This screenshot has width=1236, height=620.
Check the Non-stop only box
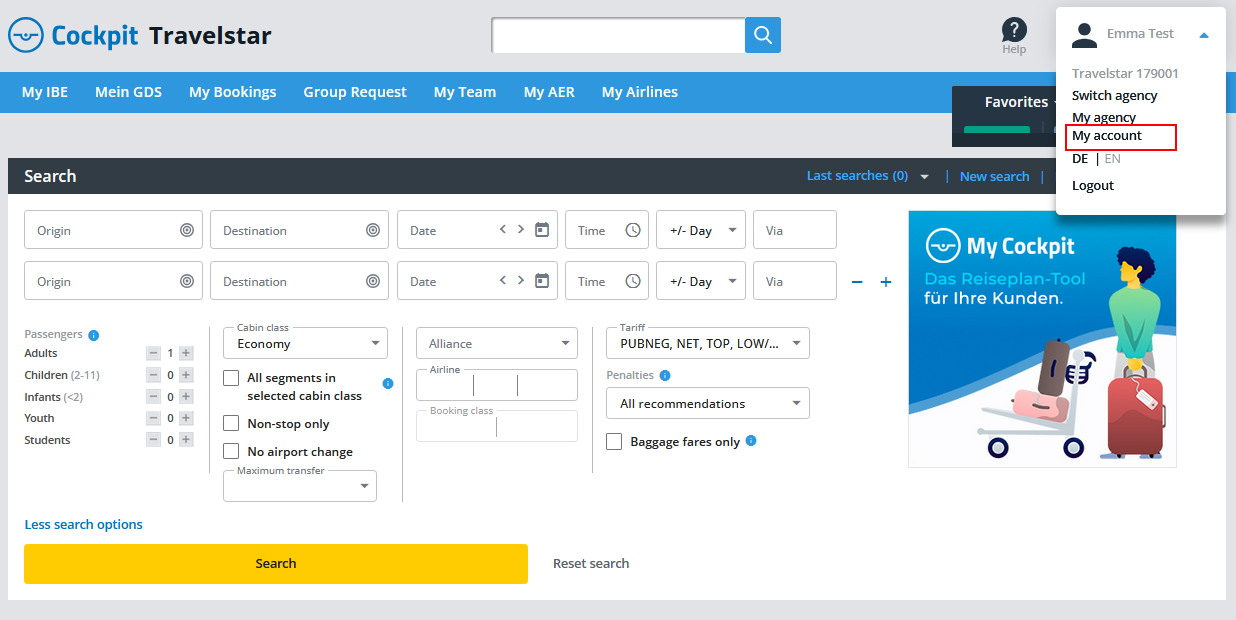231,423
